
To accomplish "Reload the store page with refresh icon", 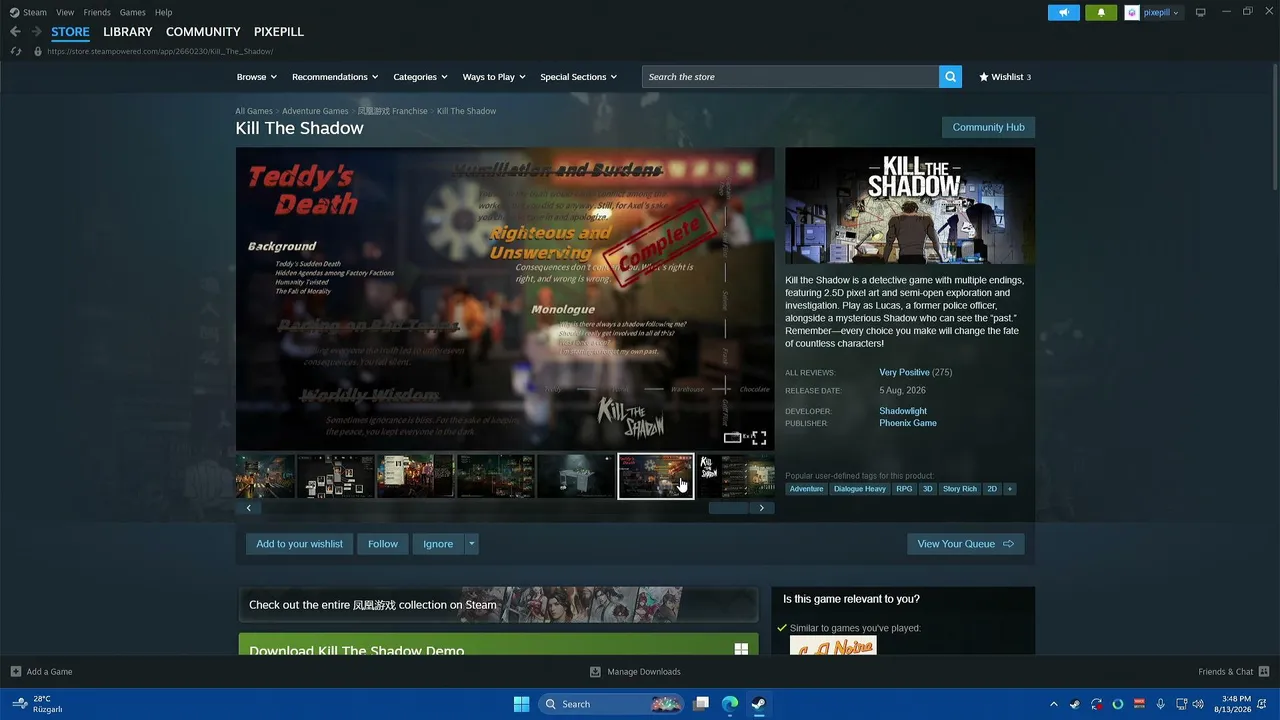I will 15,51.
